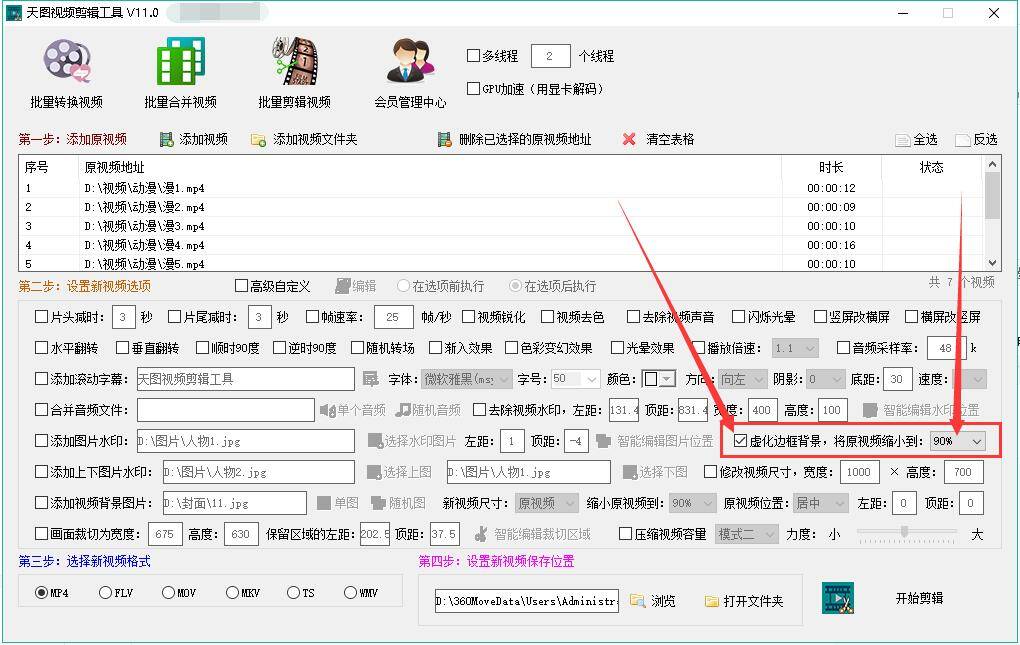Click the 时长 column header
The image size is (1020, 645).
click(831, 167)
